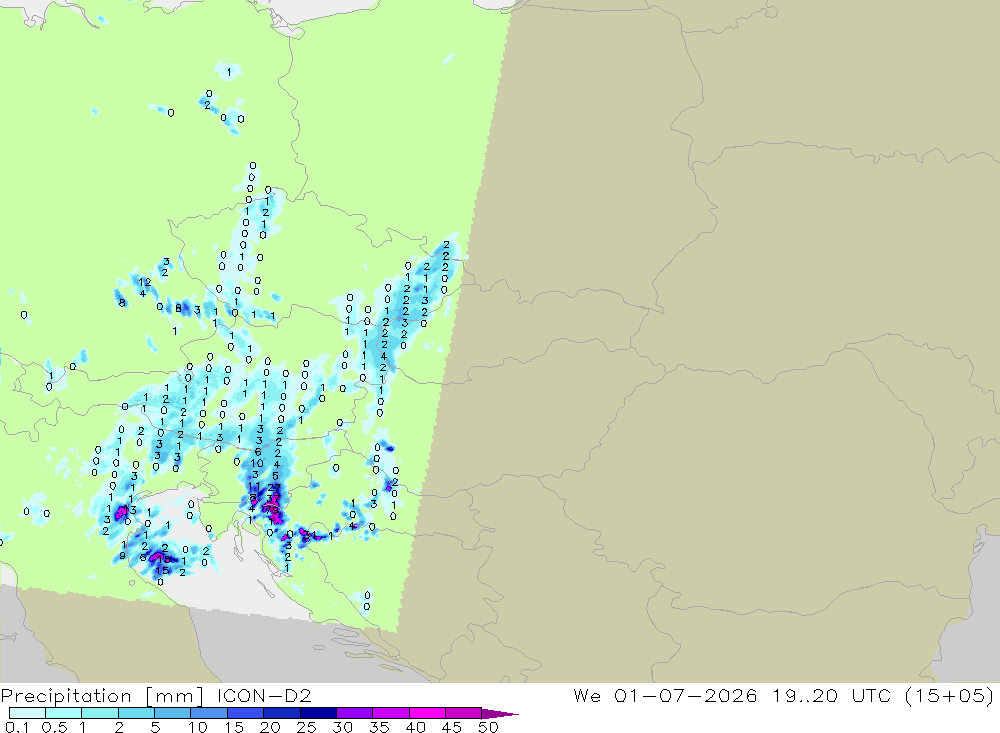
Task: Click the '(15+05)' forecast run label
Action: click(949, 695)
